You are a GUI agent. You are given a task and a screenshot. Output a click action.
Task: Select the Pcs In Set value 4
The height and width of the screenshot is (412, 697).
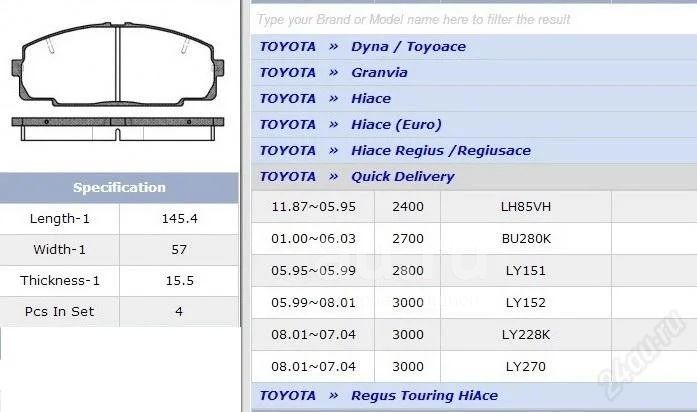[x=179, y=312]
